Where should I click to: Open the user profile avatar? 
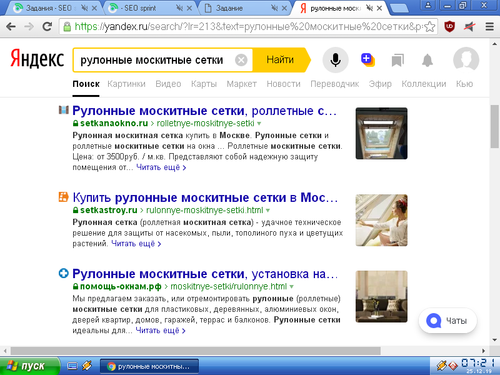[x=466, y=60]
